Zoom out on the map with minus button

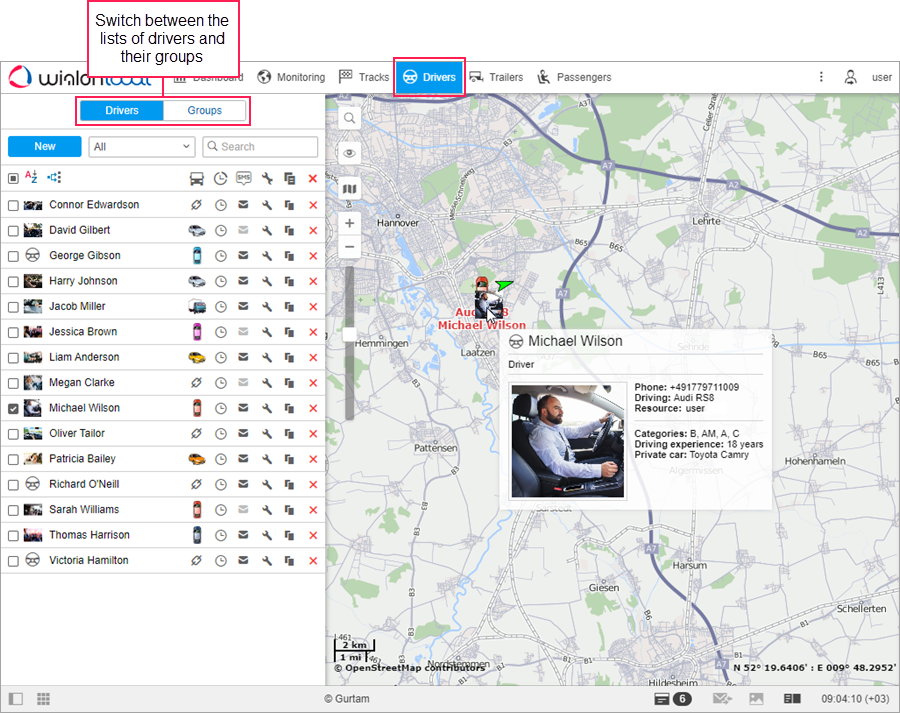(x=349, y=247)
